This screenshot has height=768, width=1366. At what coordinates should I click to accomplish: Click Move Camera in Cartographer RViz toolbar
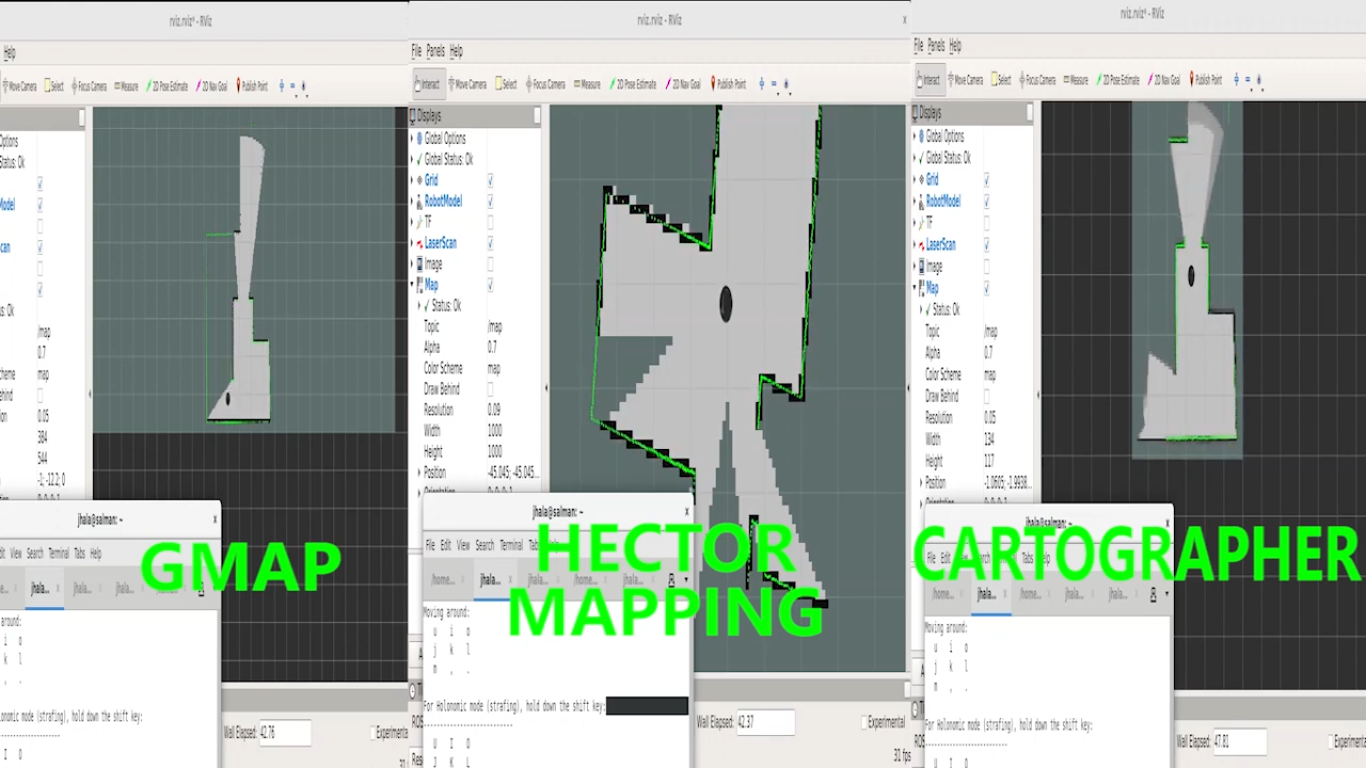click(965, 80)
